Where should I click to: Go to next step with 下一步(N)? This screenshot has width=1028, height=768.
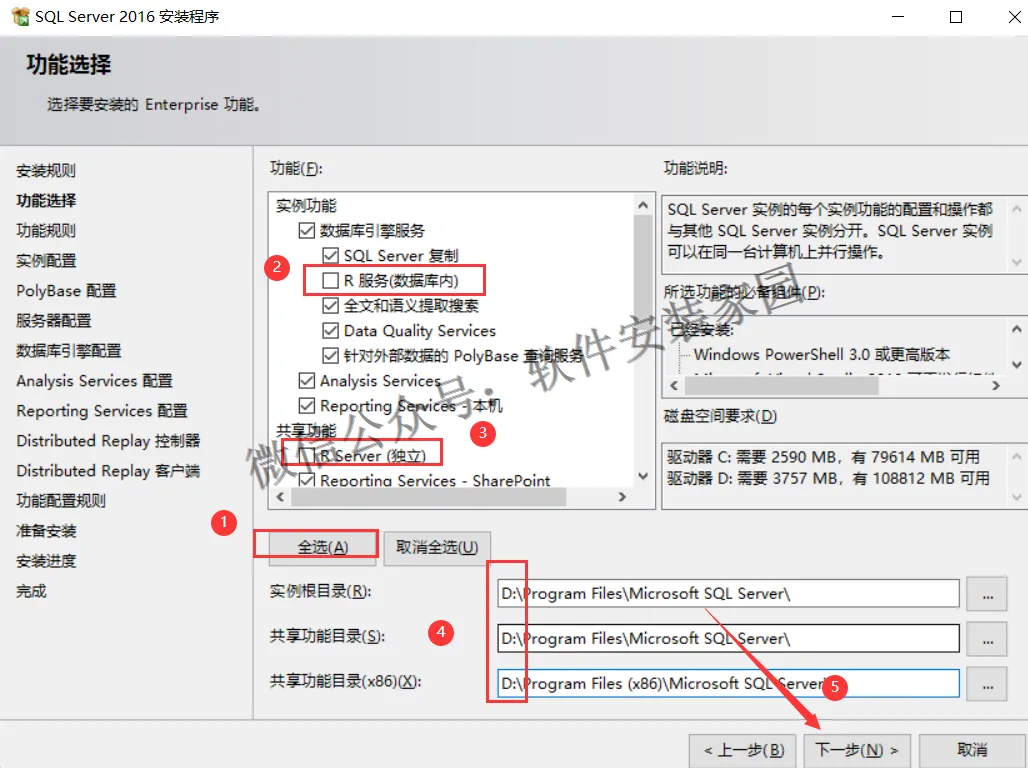tap(857, 750)
